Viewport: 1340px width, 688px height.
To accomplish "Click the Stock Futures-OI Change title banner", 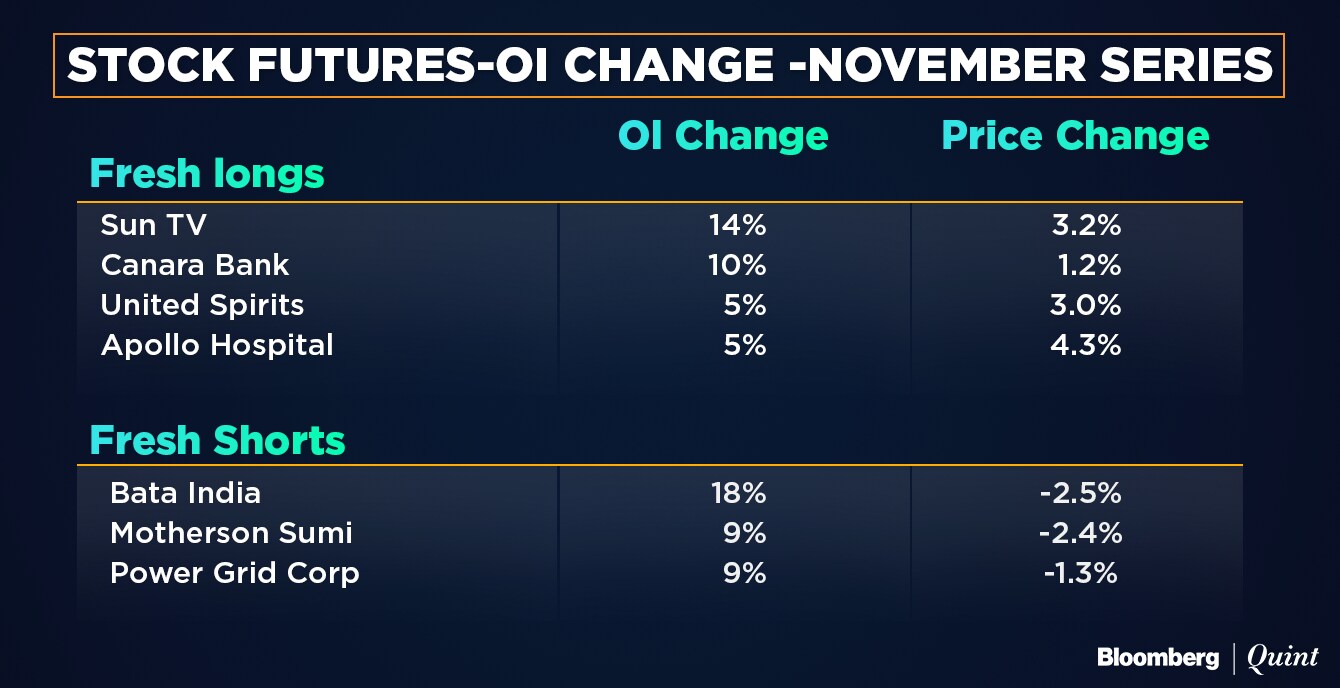I will (x=669, y=66).
